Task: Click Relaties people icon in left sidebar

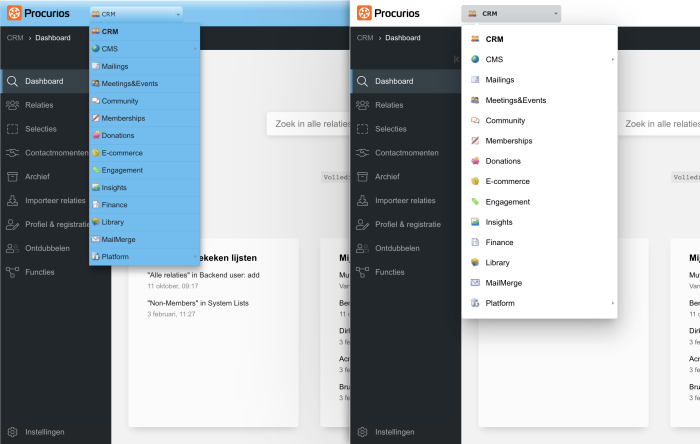Action: pos(12,105)
